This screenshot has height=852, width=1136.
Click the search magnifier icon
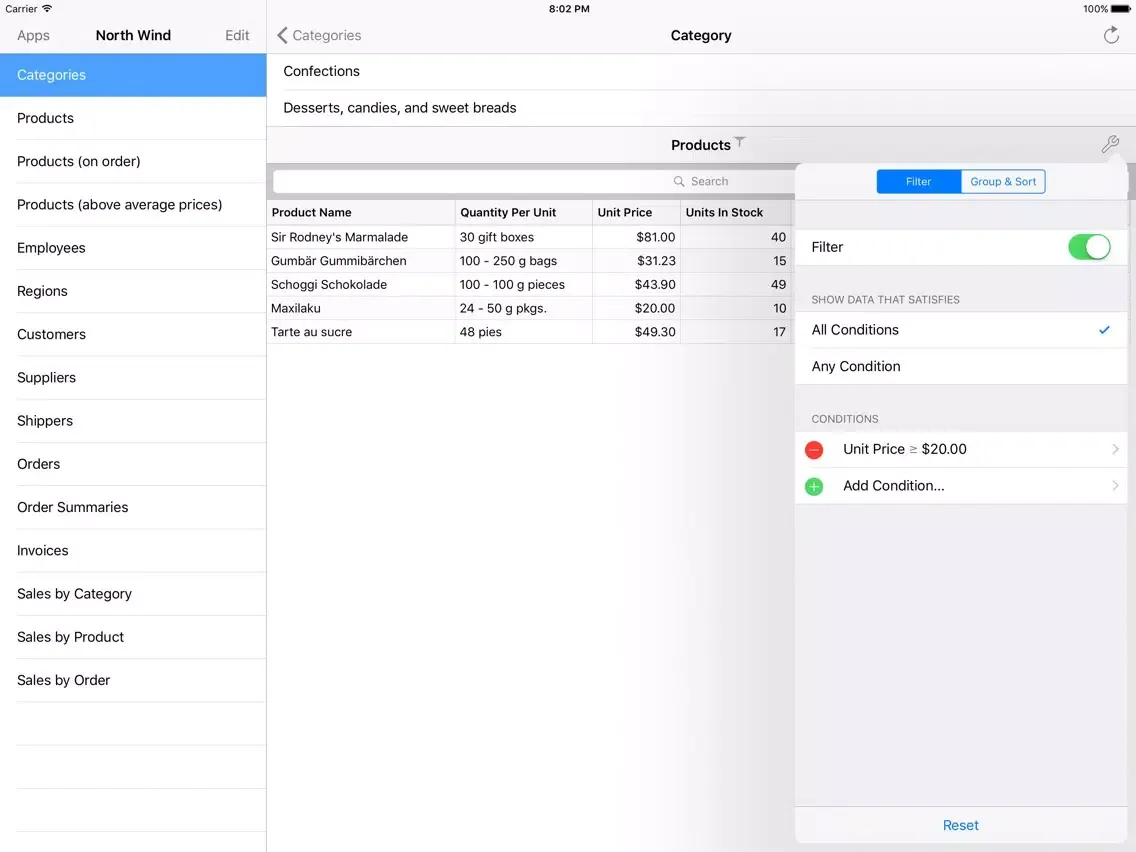(x=679, y=181)
